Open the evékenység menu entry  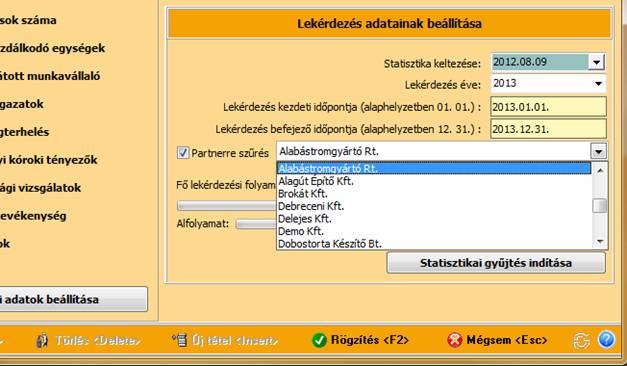coord(33,216)
